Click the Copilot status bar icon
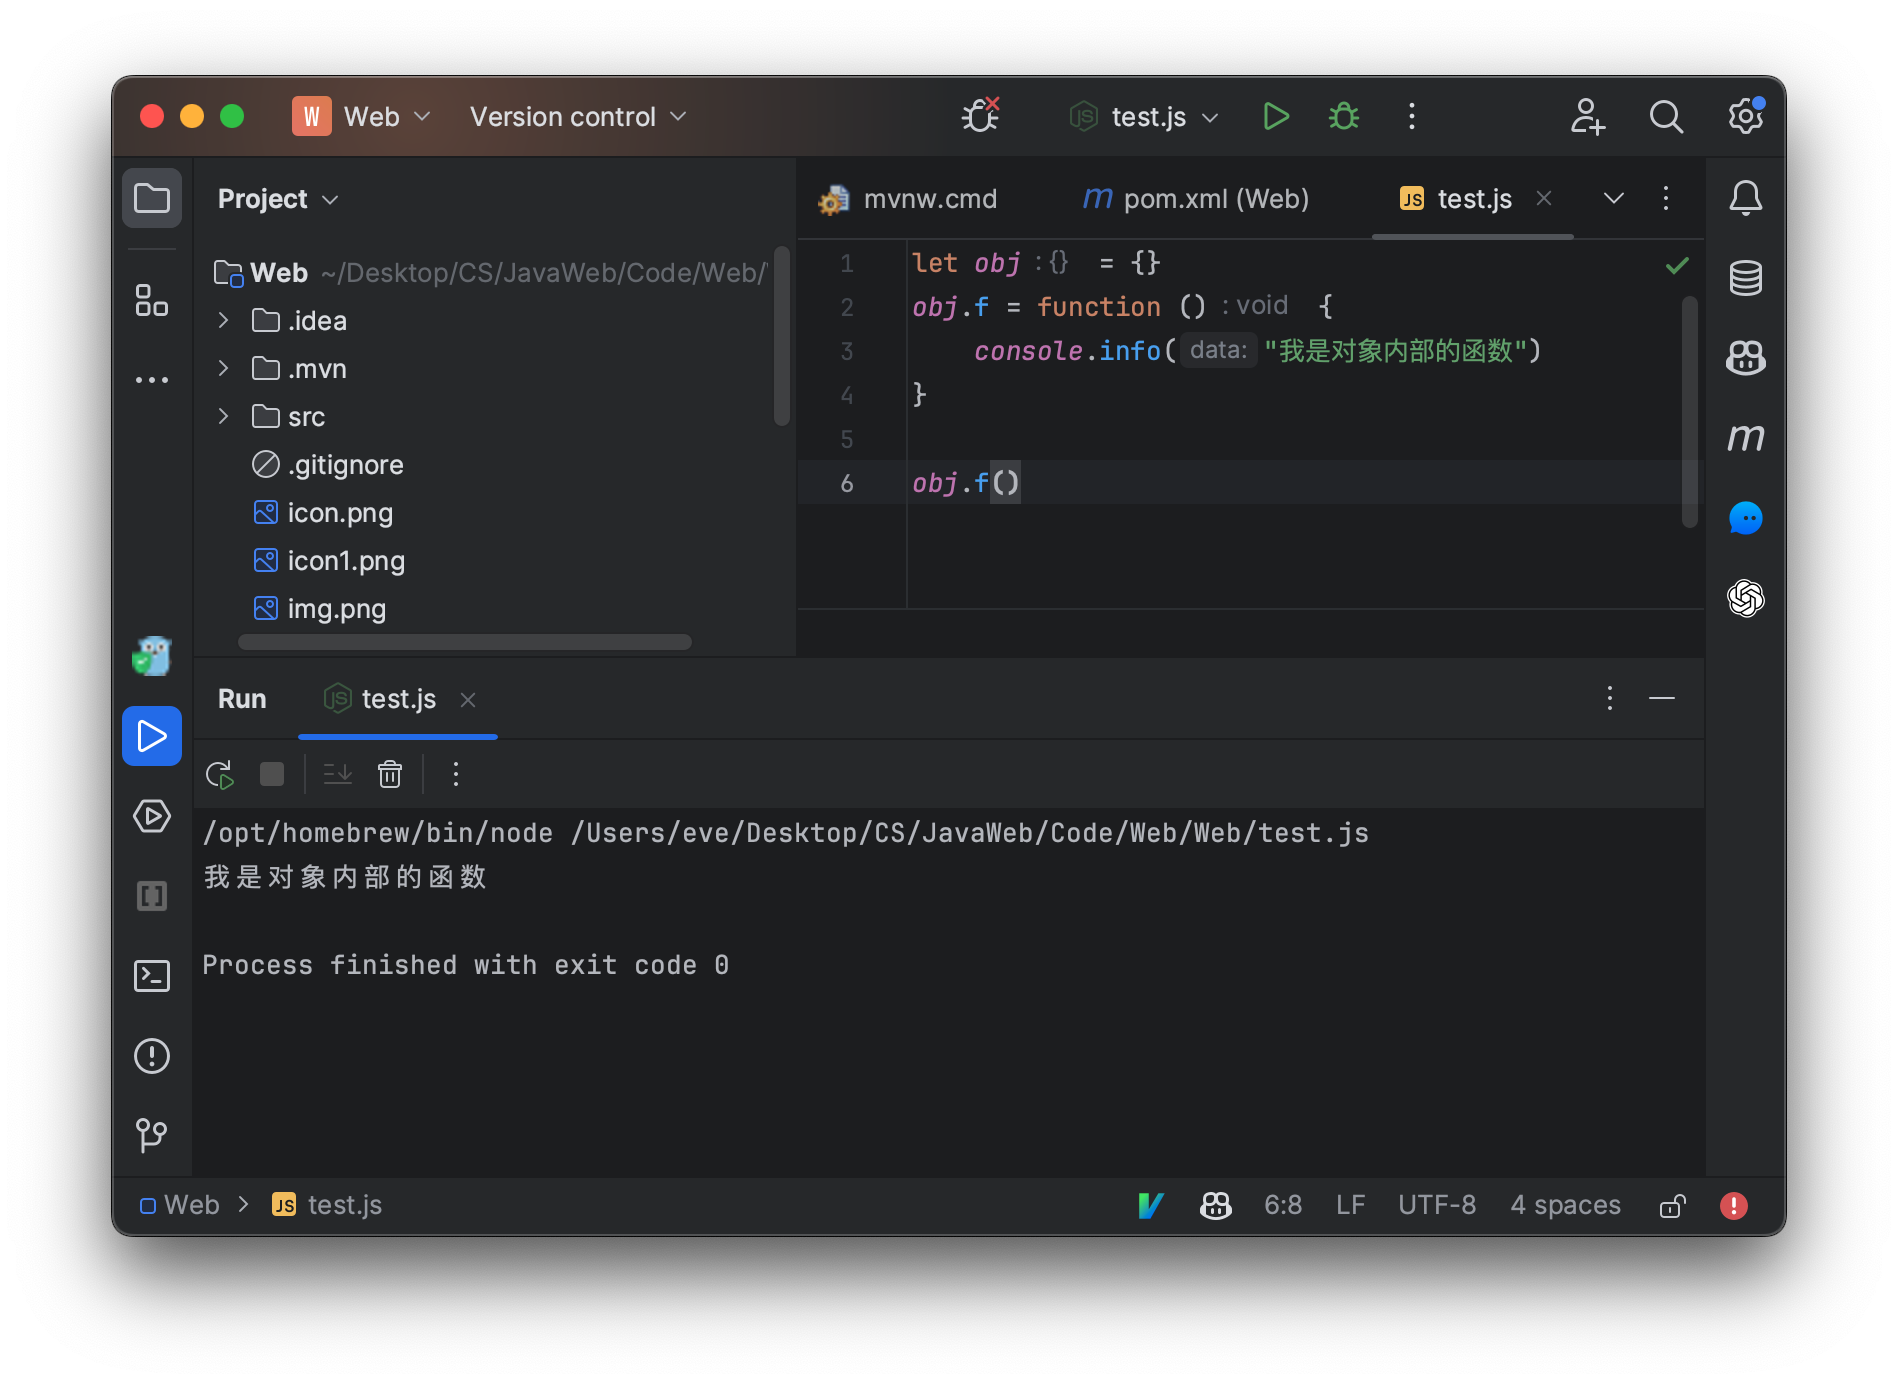This screenshot has width=1898, height=1384. pyautogui.click(x=1216, y=1205)
